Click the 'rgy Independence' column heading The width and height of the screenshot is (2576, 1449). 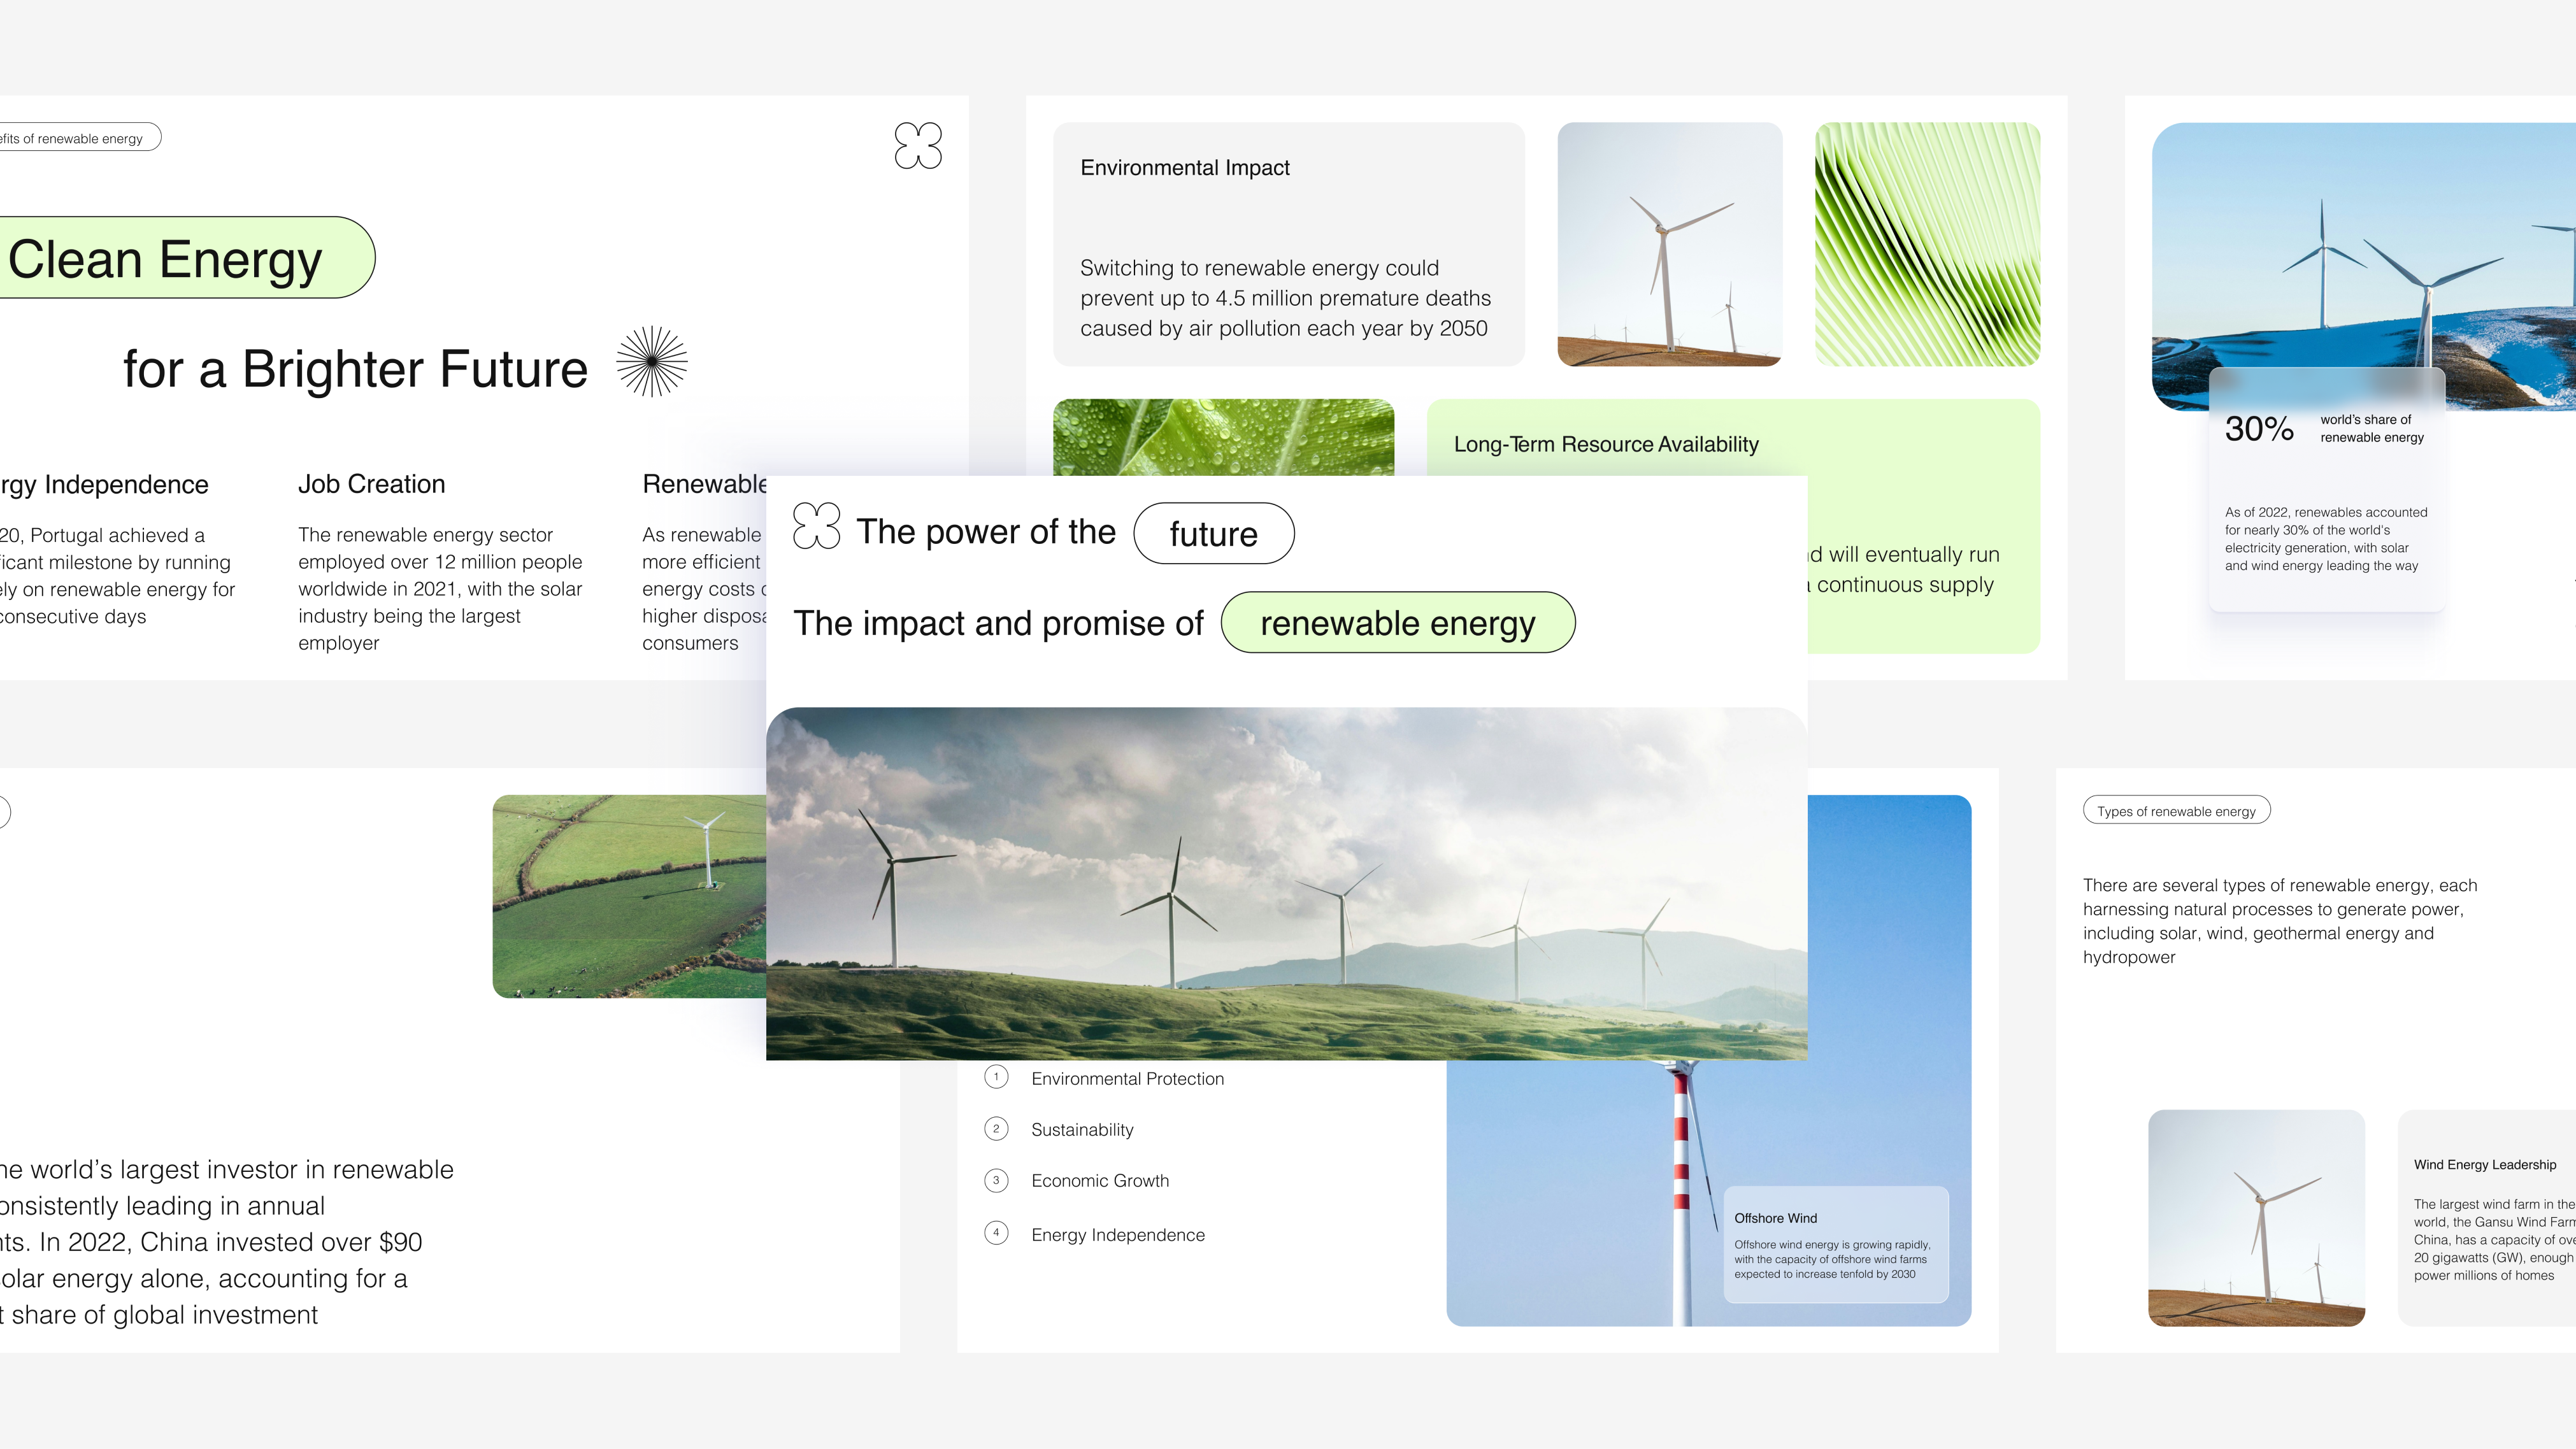pos(104,485)
